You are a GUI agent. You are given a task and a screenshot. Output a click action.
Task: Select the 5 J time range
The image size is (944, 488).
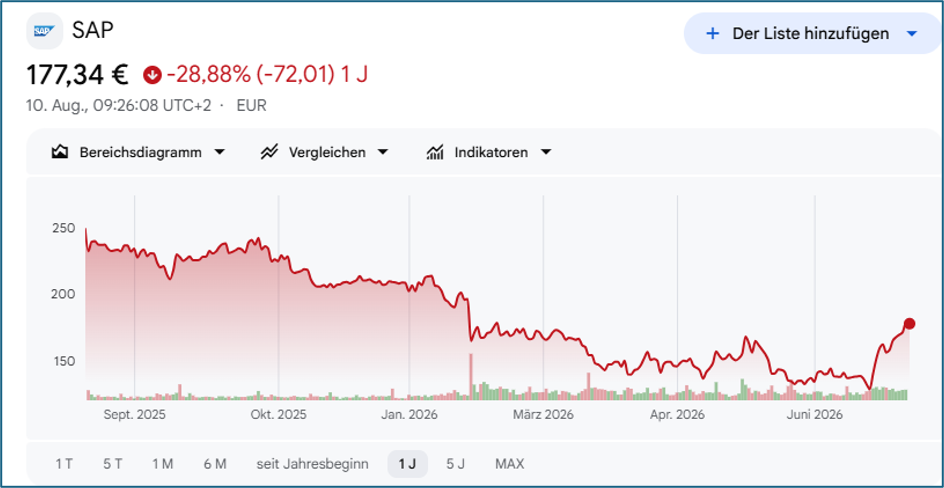point(455,464)
